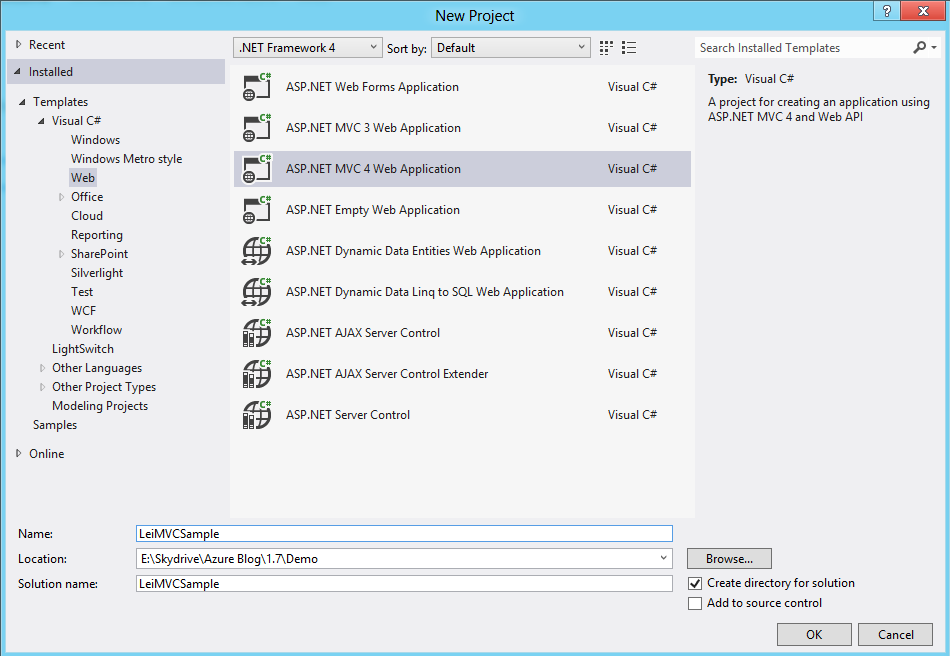Close the New Project dialog

tap(923, 11)
